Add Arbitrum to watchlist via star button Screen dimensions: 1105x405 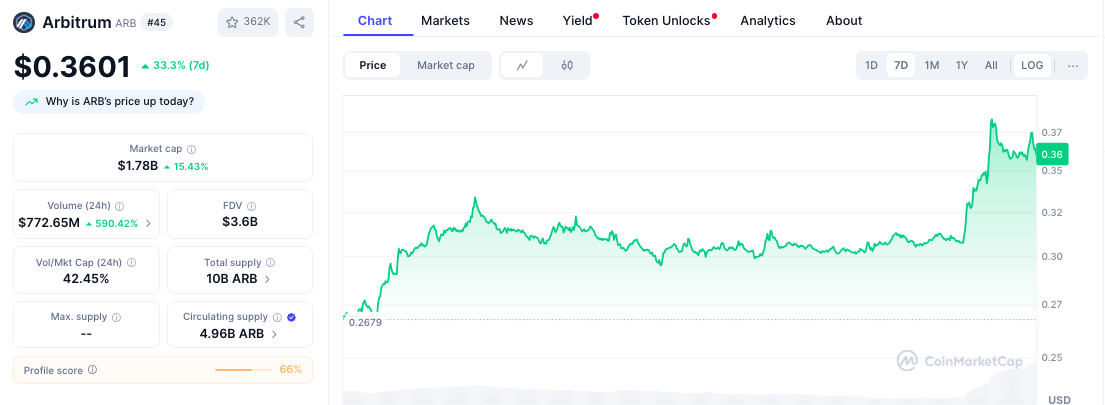pos(248,23)
